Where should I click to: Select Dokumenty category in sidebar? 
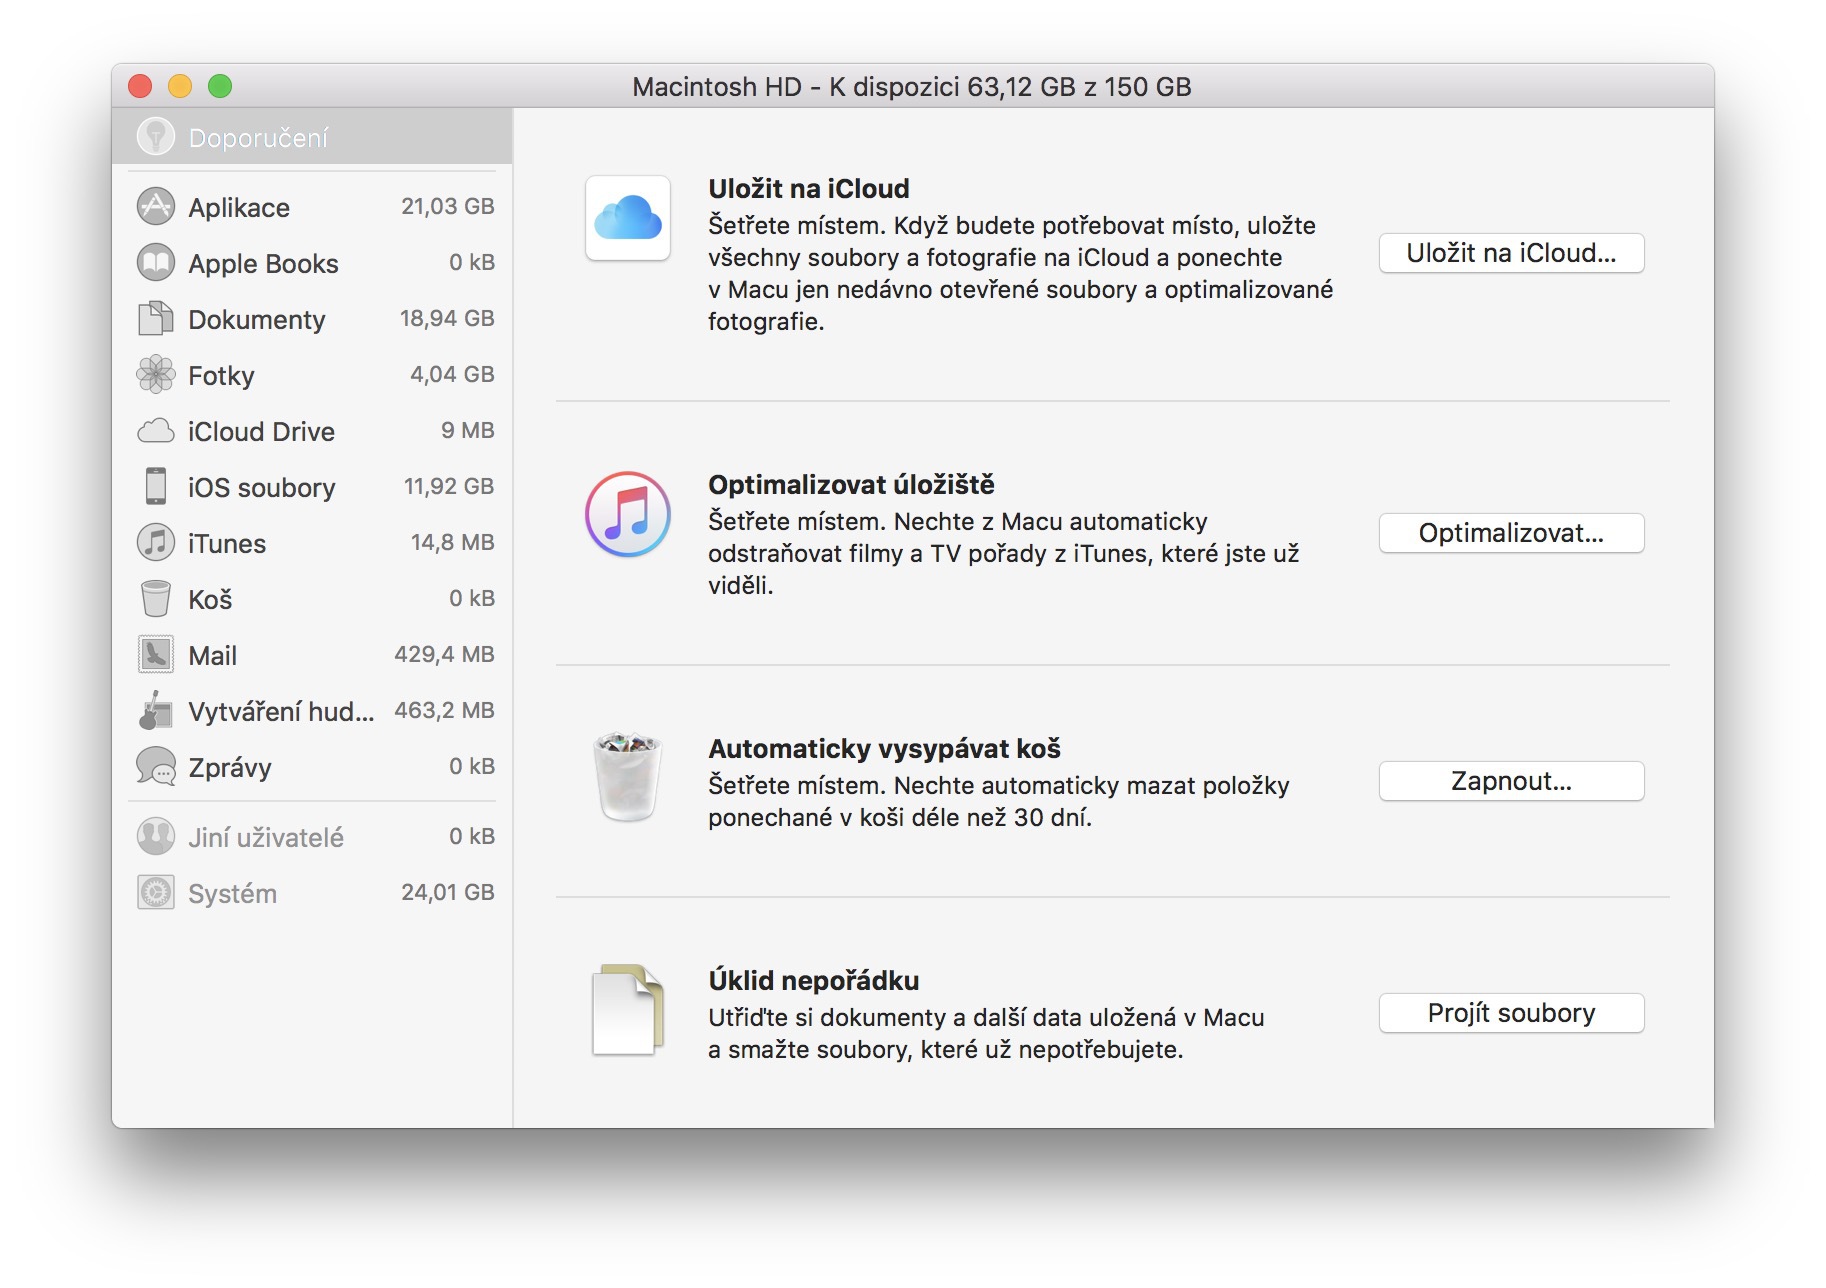point(256,320)
